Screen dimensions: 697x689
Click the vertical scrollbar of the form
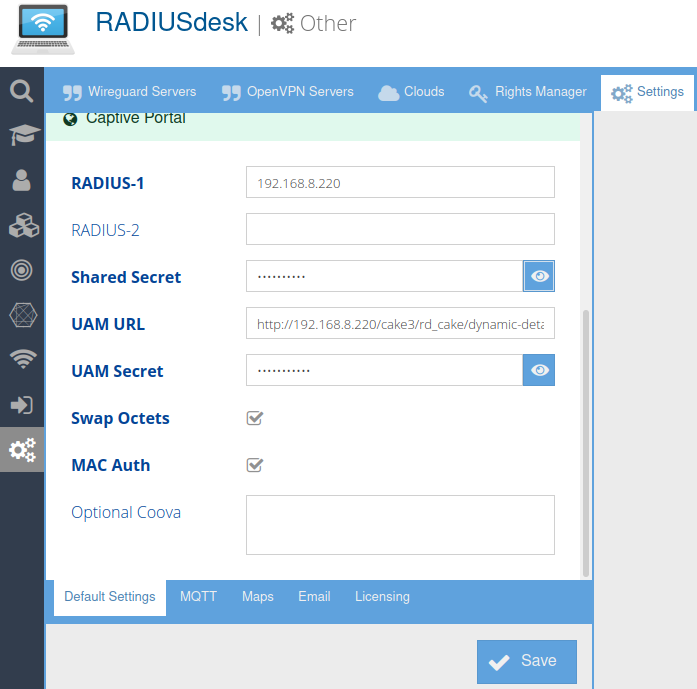(586, 443)
